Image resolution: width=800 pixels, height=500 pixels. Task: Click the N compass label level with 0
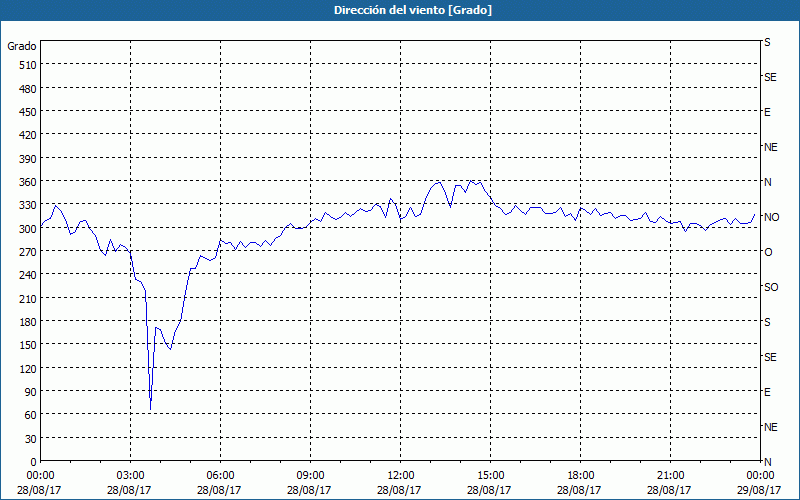coord(767,462)
